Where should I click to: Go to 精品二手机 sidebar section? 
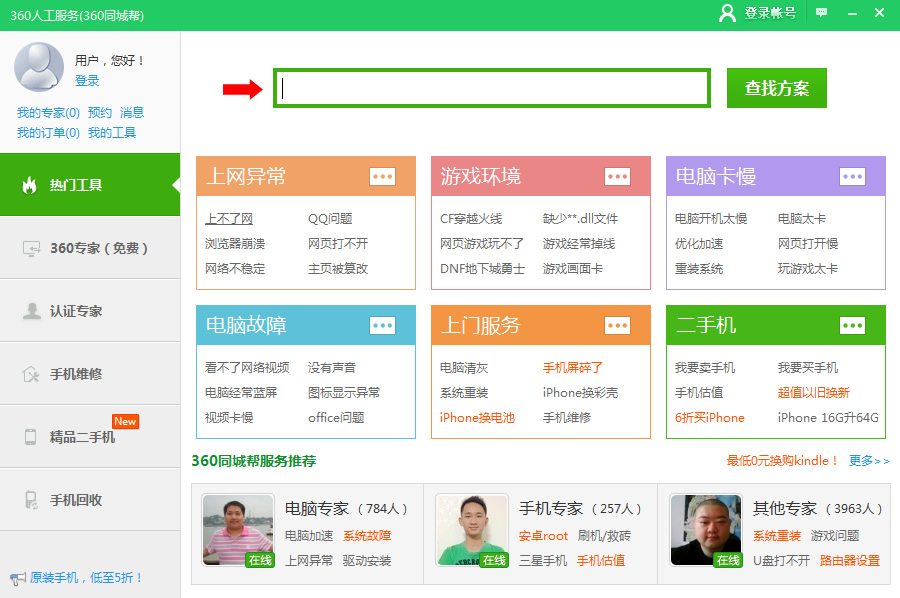[90, 437]
